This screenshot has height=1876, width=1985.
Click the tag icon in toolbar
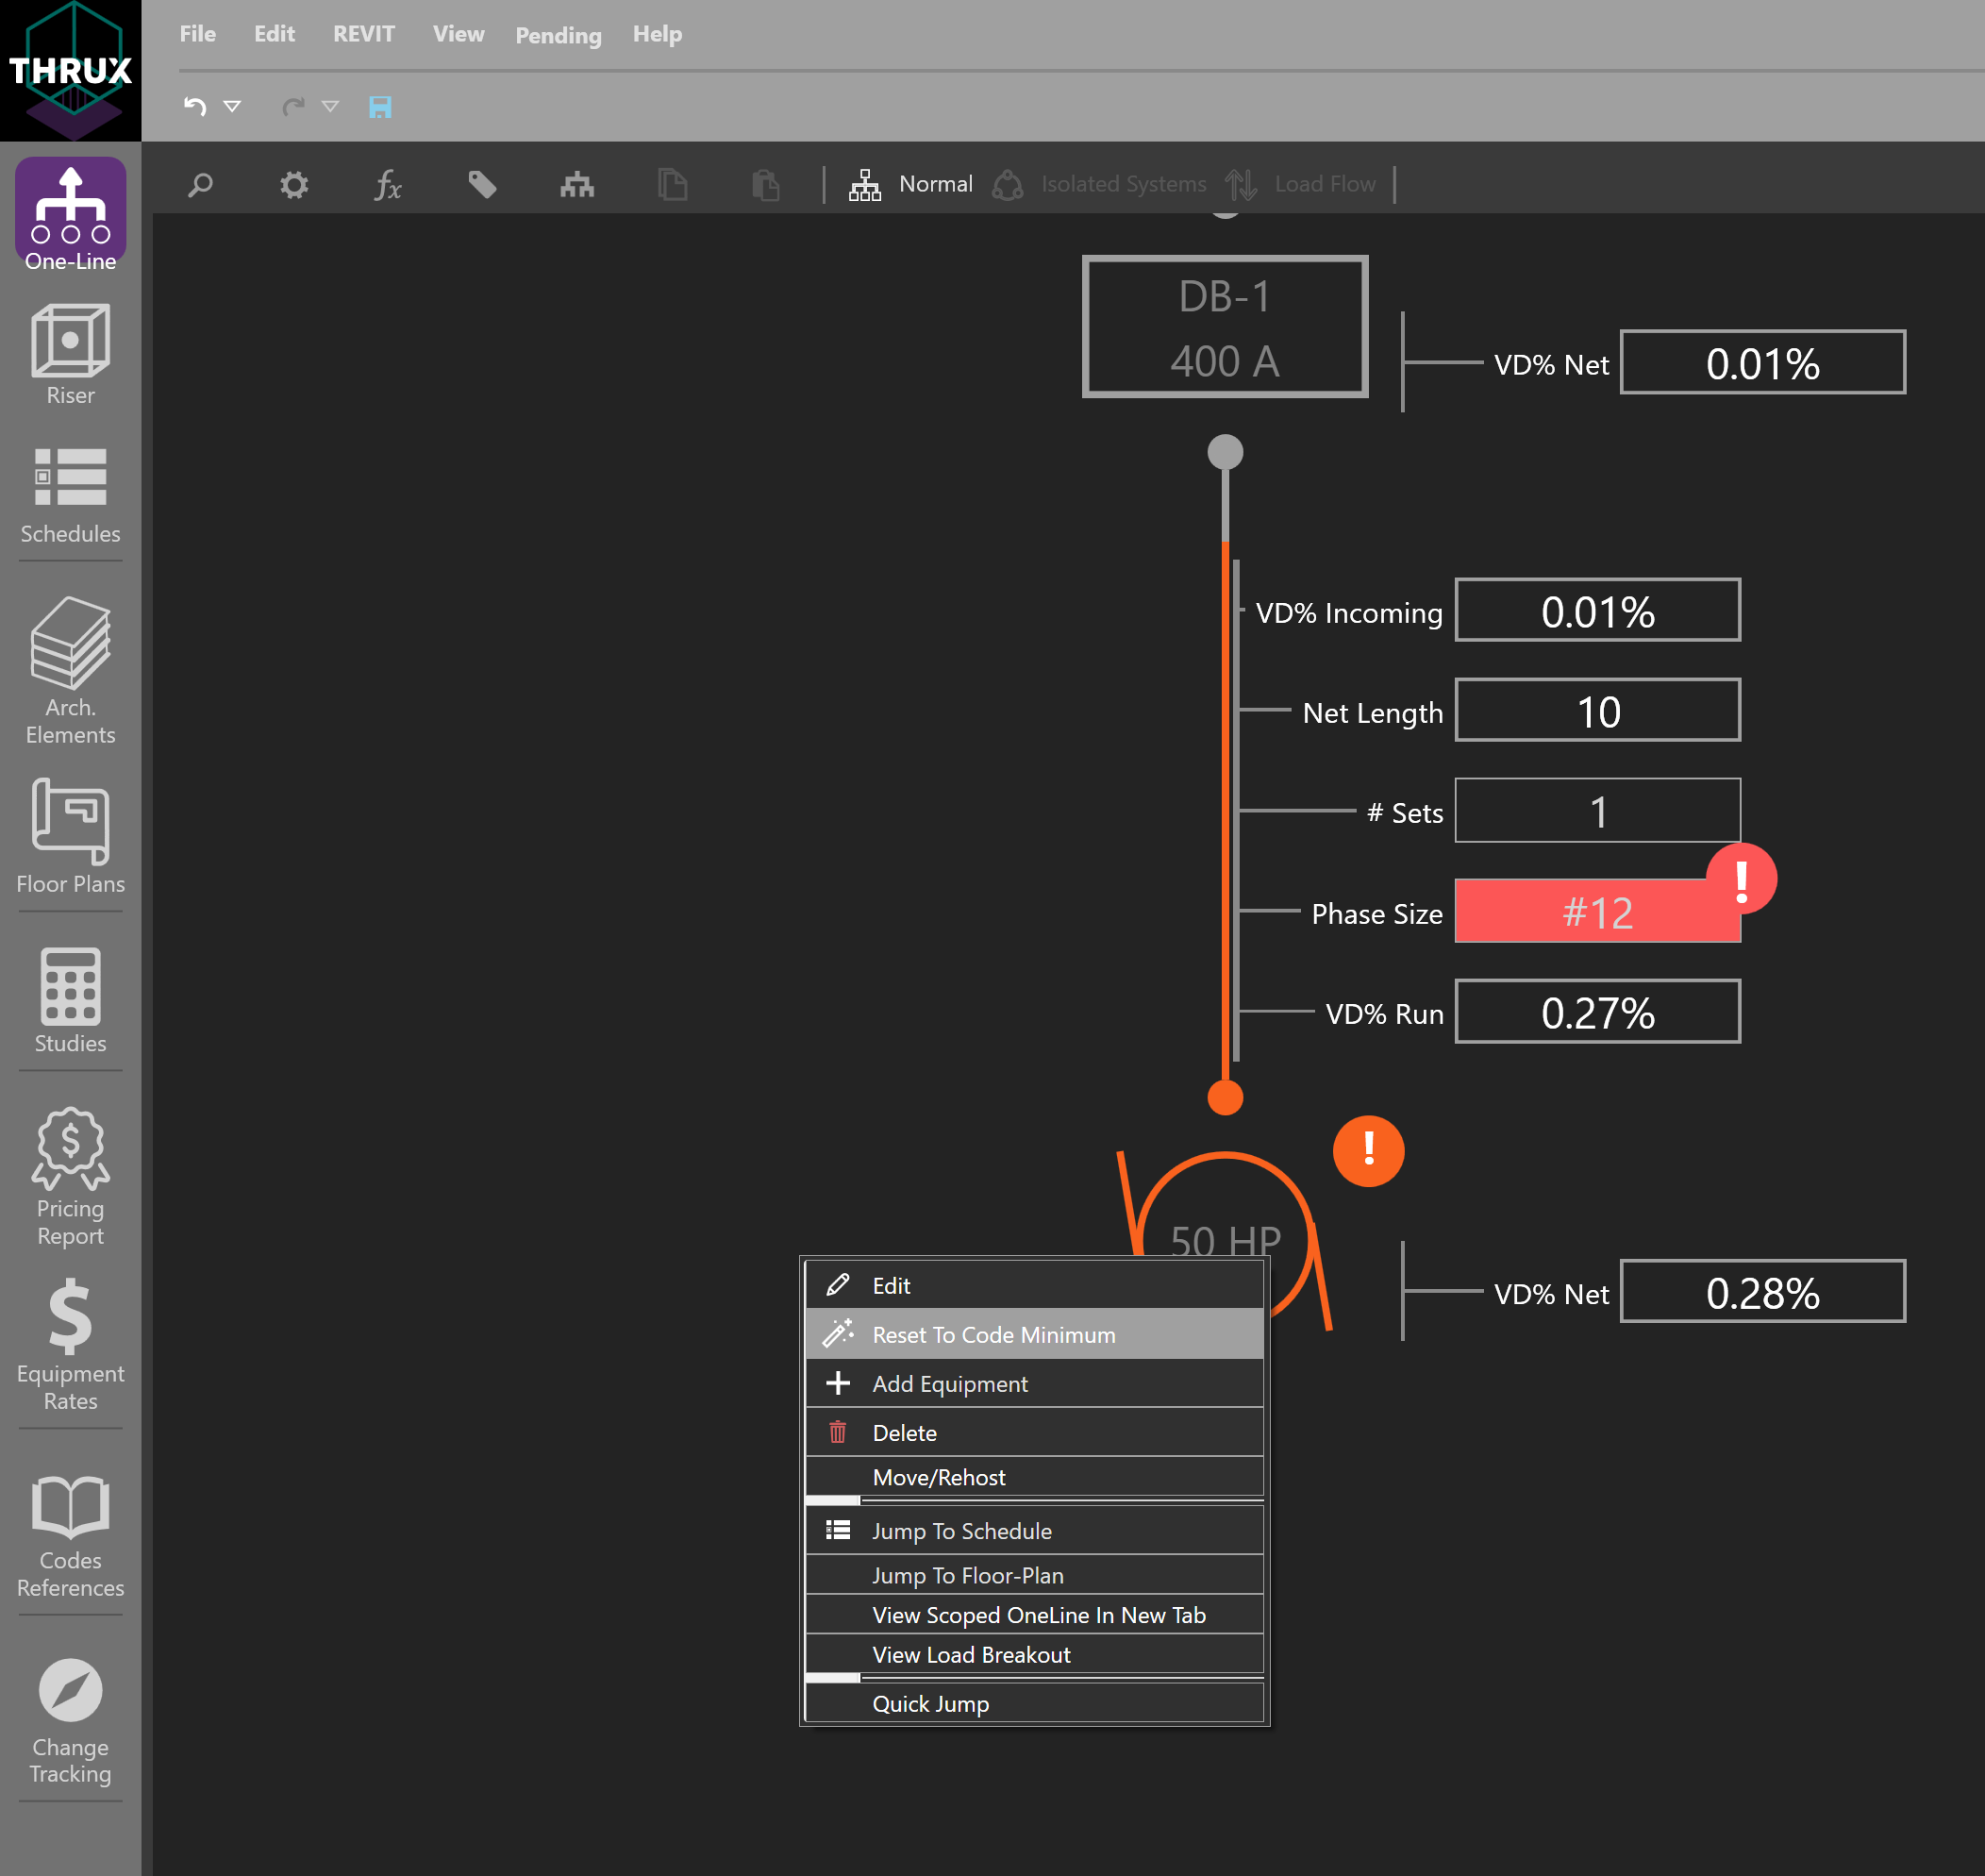coord(482,185)
